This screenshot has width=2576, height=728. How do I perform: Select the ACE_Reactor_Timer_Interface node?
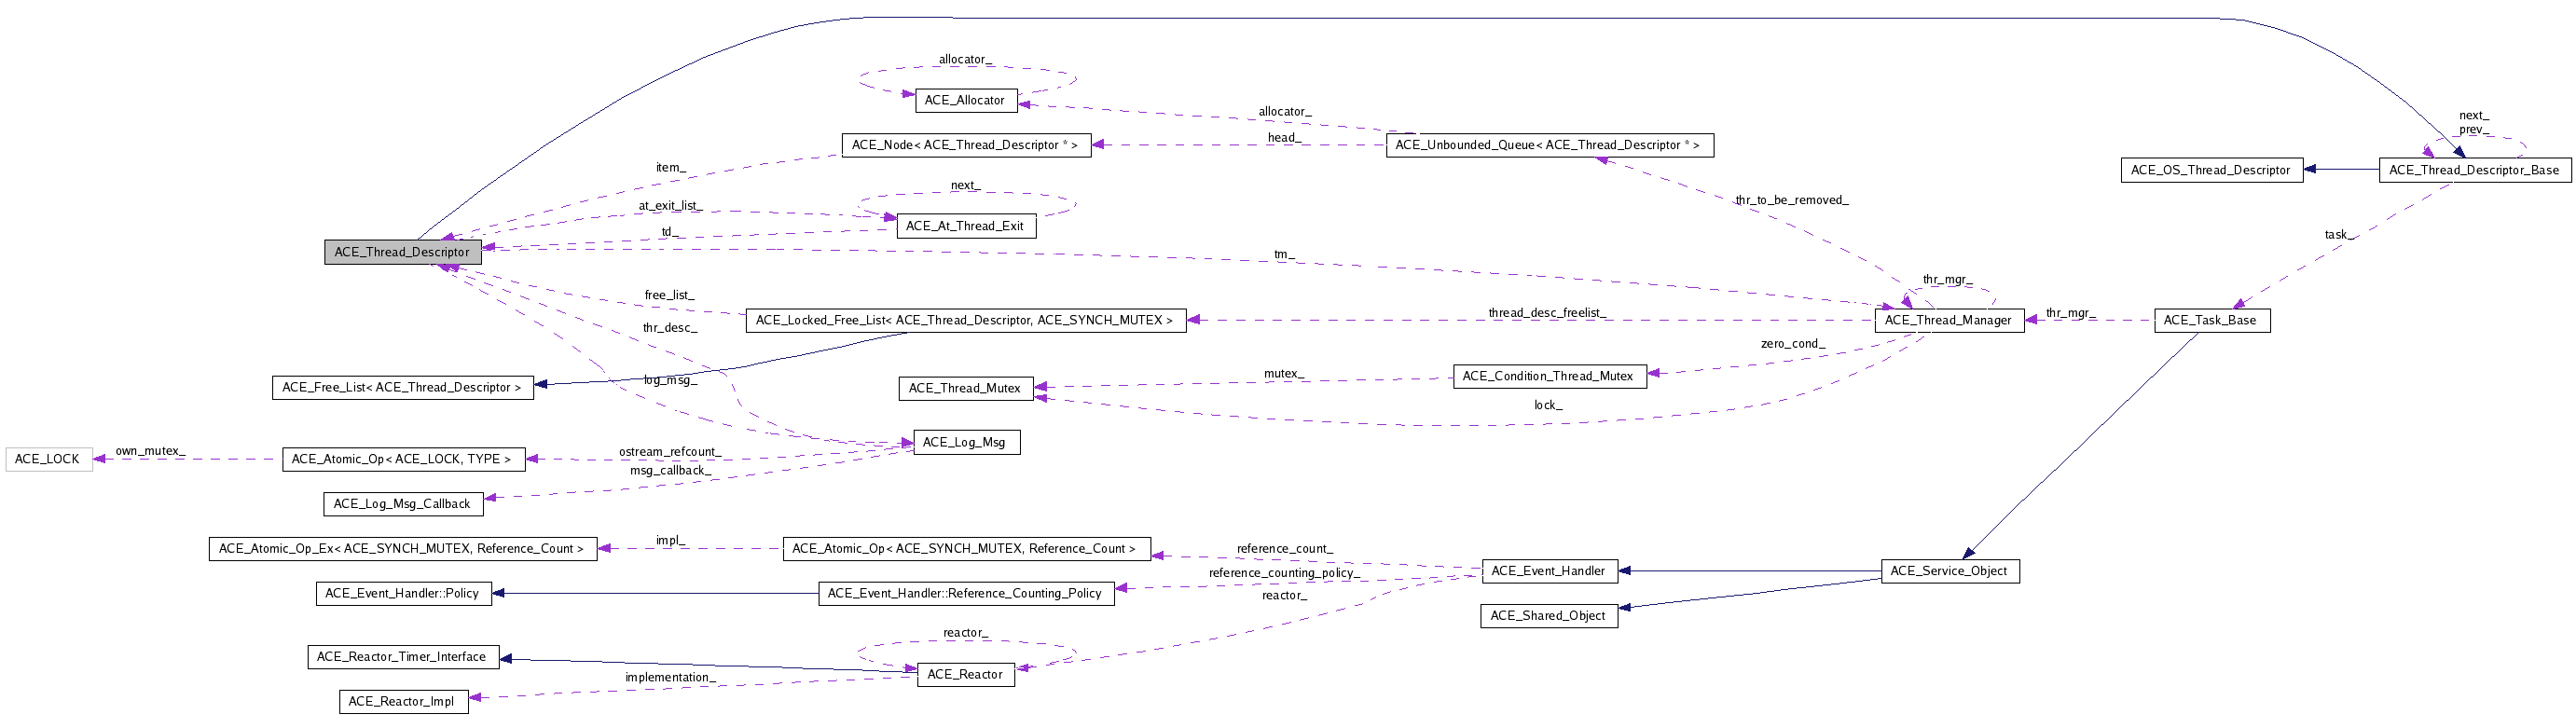402,657
